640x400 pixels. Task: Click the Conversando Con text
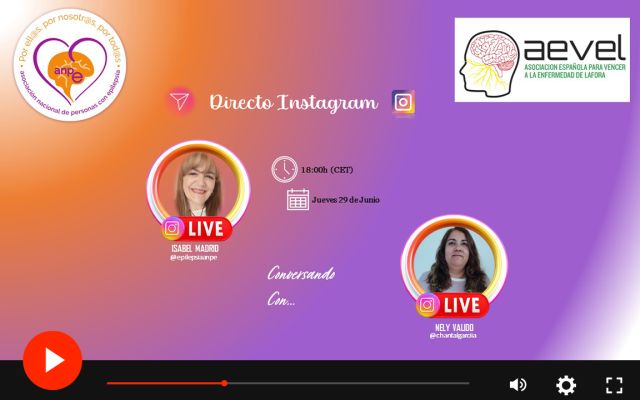301,285
